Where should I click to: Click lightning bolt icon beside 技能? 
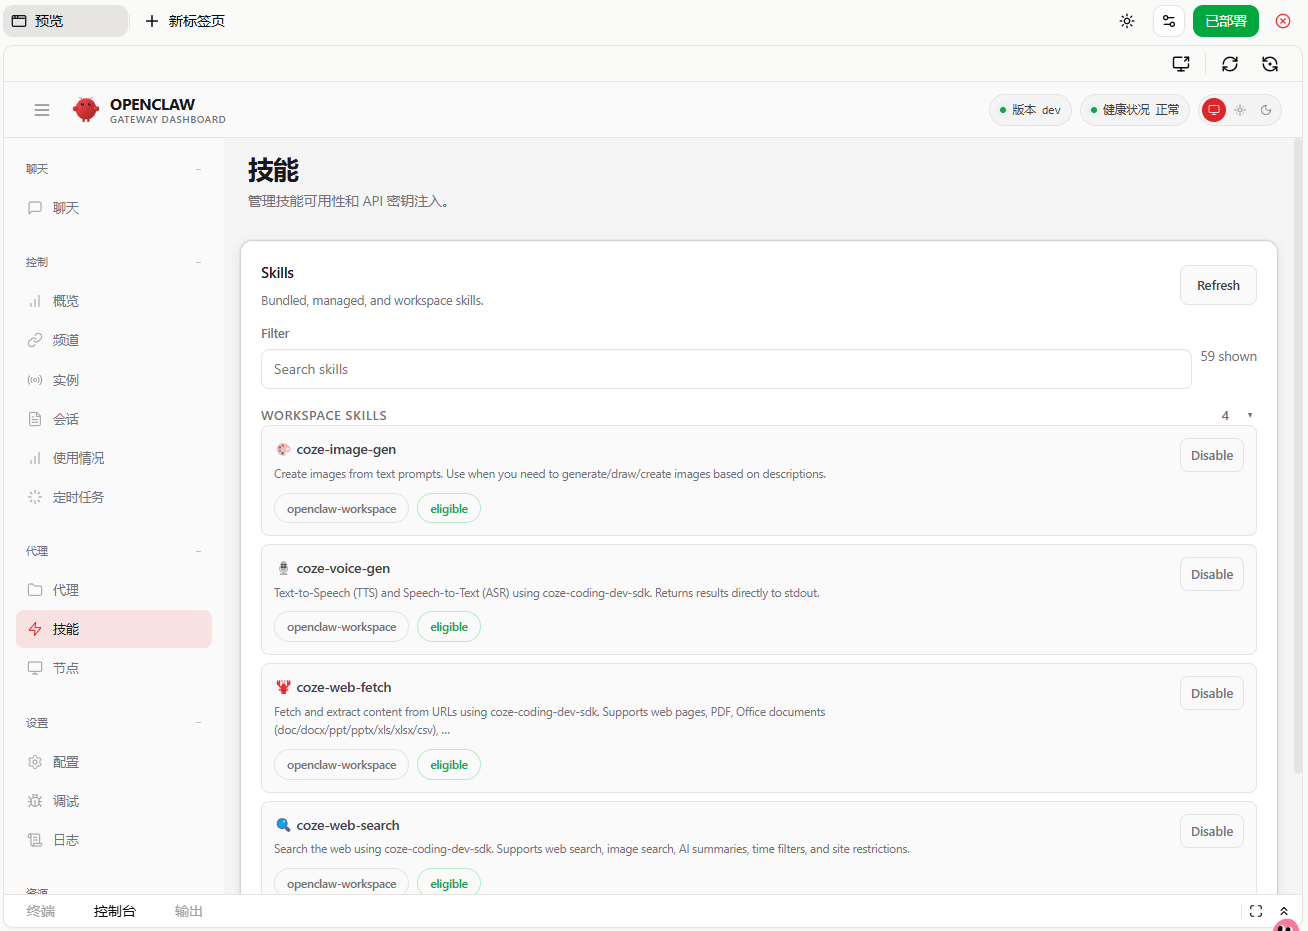35,629
